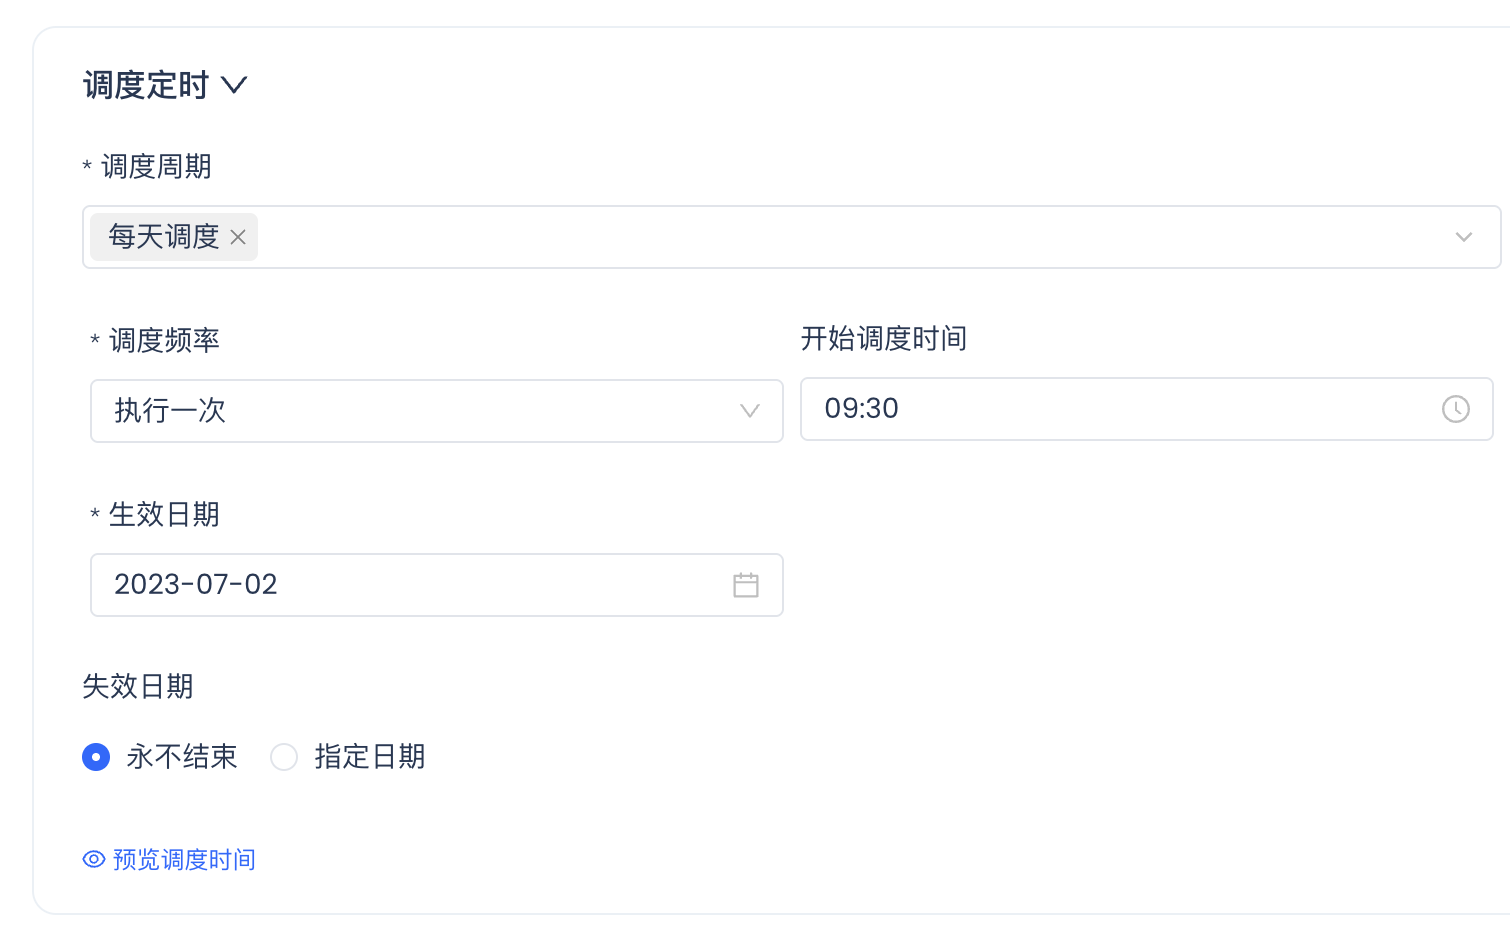The image size is (1510, 926).
Task: Click the eye icon beside 预览调度时间
Action: point(94,860)
